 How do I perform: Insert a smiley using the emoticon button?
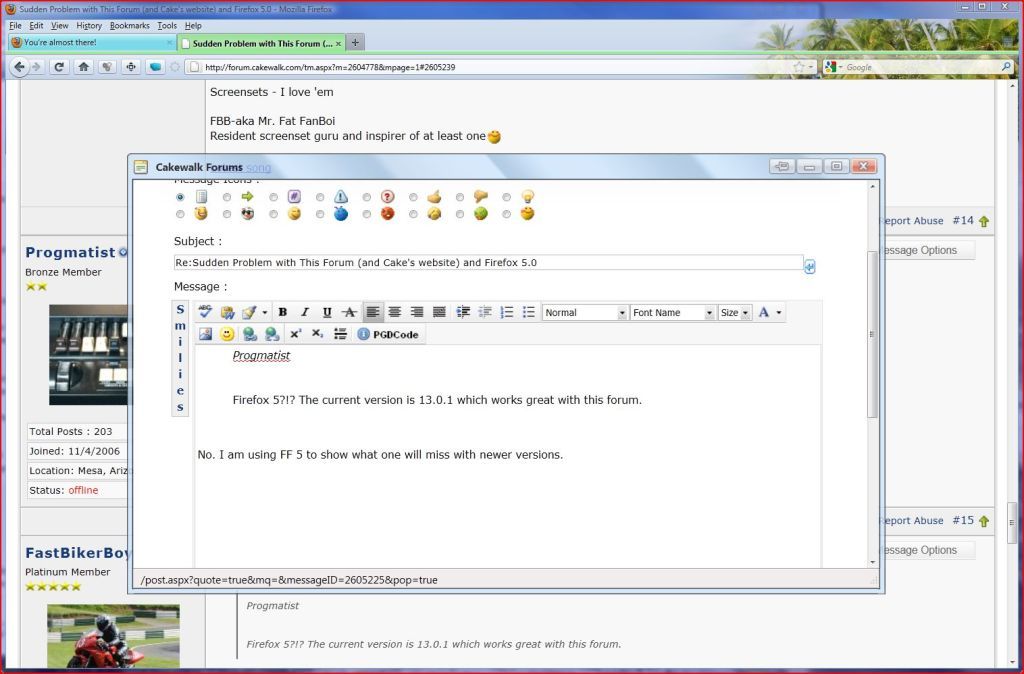(228, 334)
